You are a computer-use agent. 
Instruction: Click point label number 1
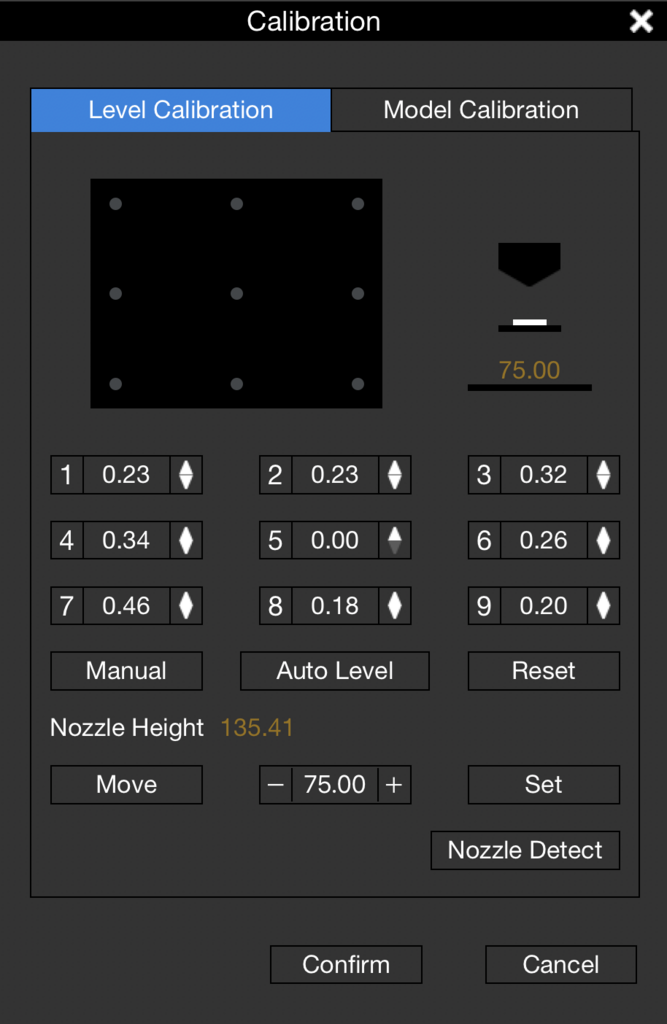click(x=67, y=475)
